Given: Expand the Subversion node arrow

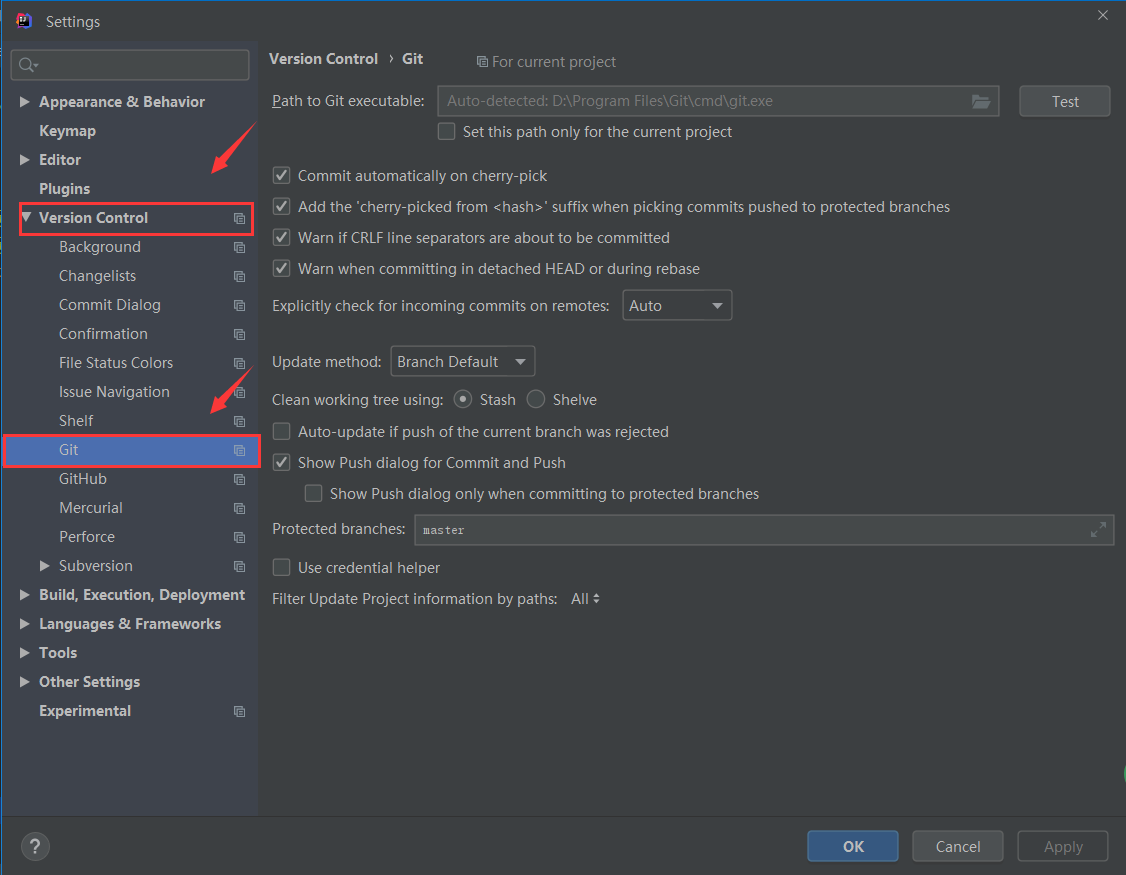Looking at the screenshot, I should pyautogui.click(x=45, y=566).
